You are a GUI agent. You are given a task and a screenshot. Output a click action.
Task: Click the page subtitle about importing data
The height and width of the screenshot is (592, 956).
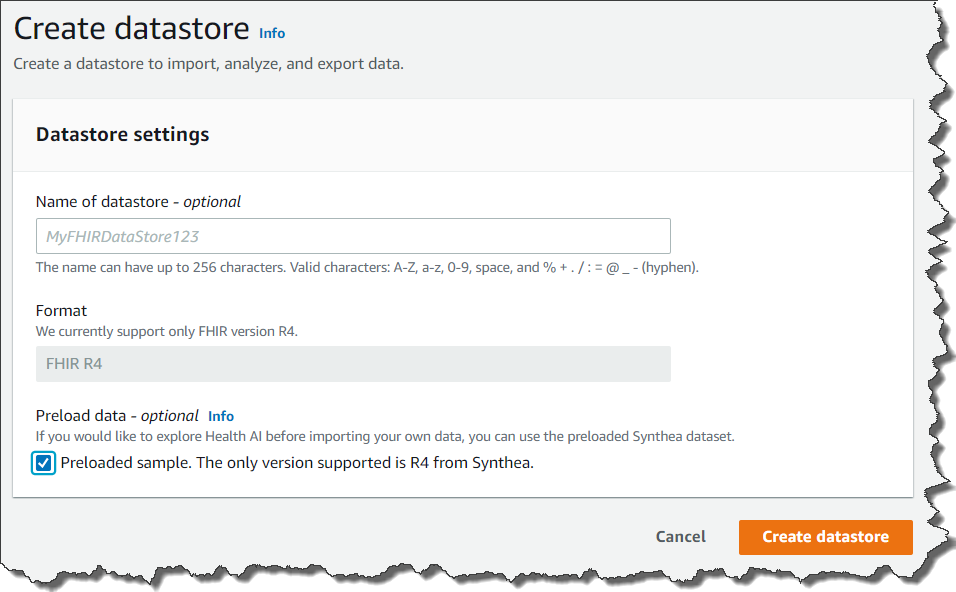tap(208, 64)
